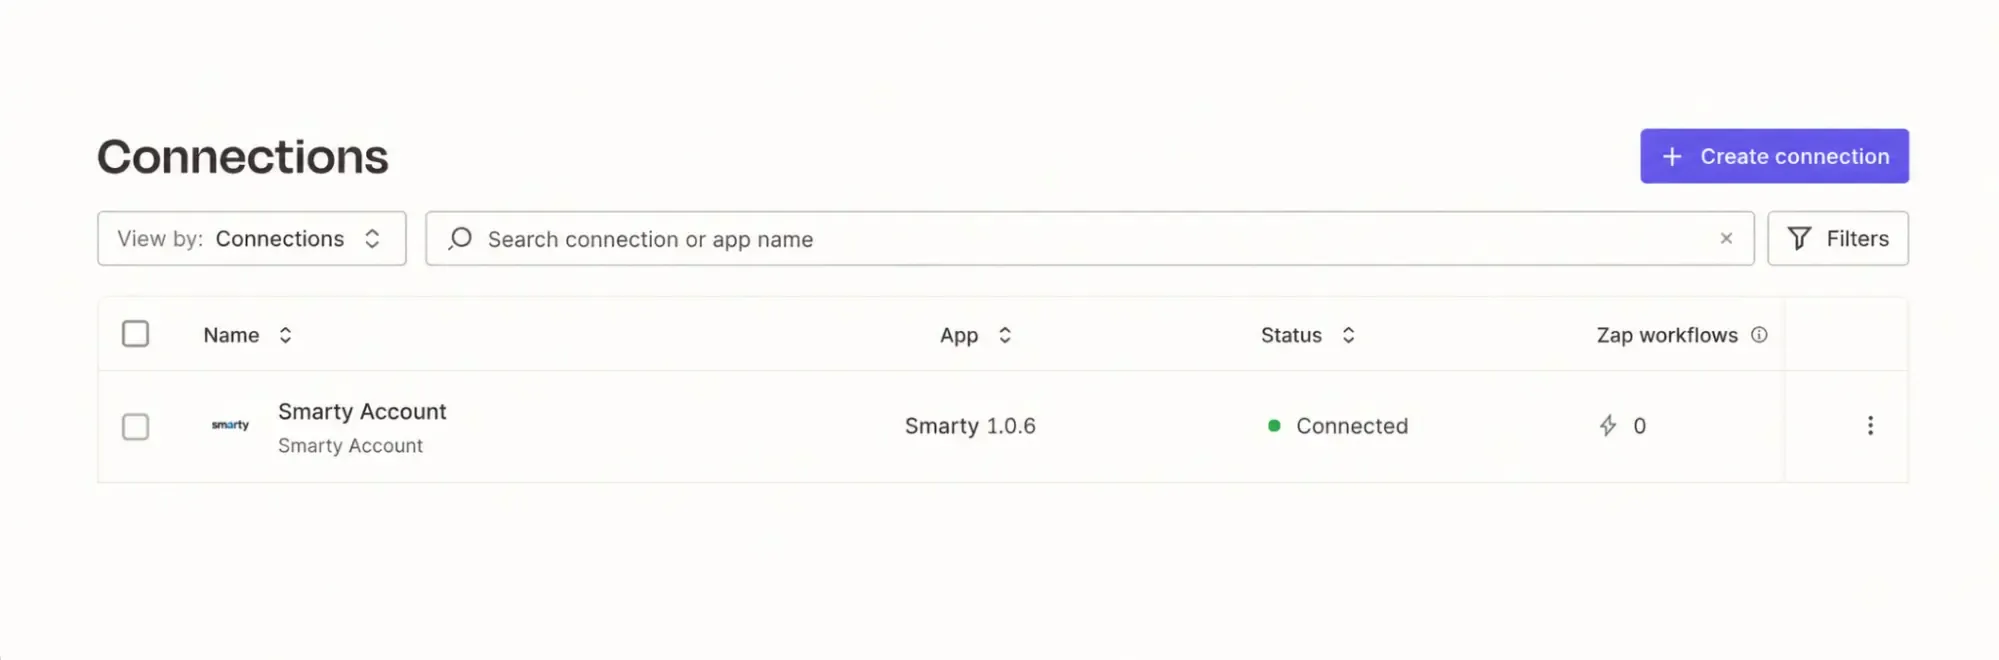Click the search magnifier icon
The image size is (1999, 660).
[460, 239]
